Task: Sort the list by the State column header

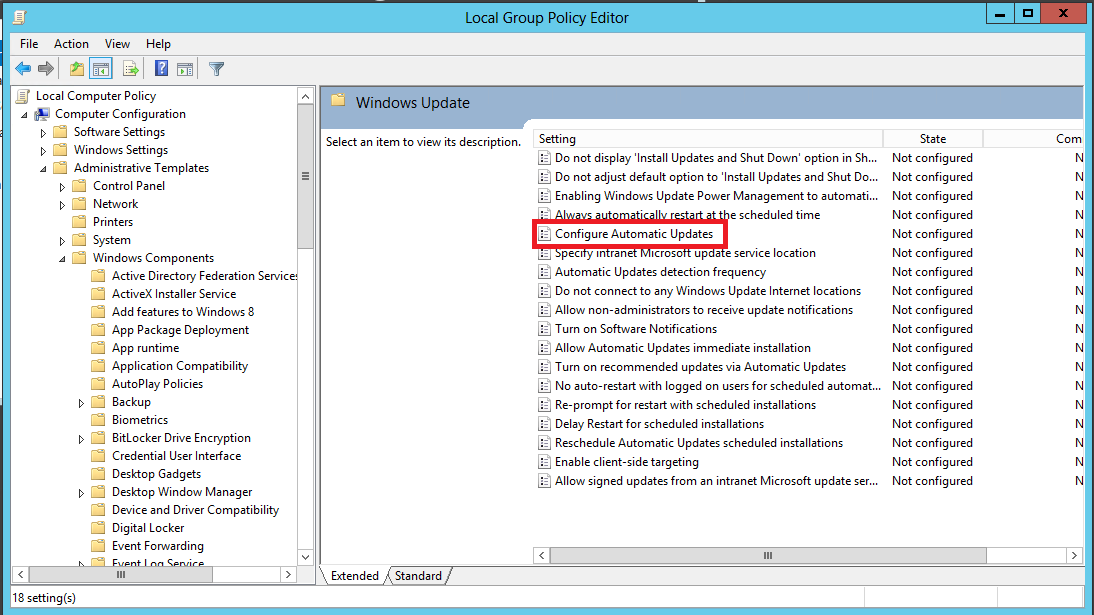Action: [x=933, y=139]
